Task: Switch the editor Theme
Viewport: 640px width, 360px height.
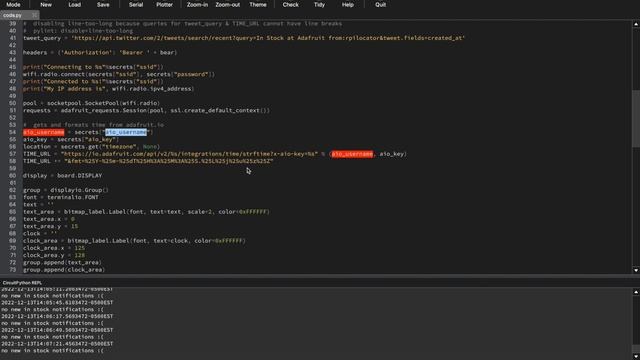Action: click(258, 5)
